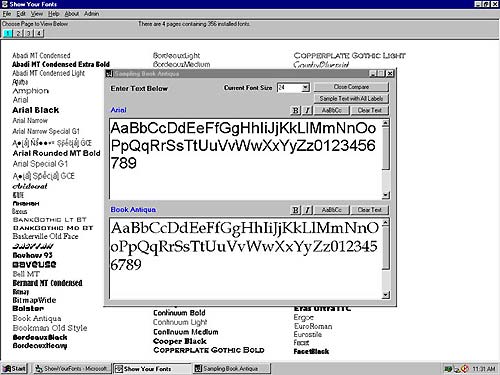Select the Arial Rounded MT Bold font
The height and width of the screenshot is (375, 500).
(x=56, y=153)
